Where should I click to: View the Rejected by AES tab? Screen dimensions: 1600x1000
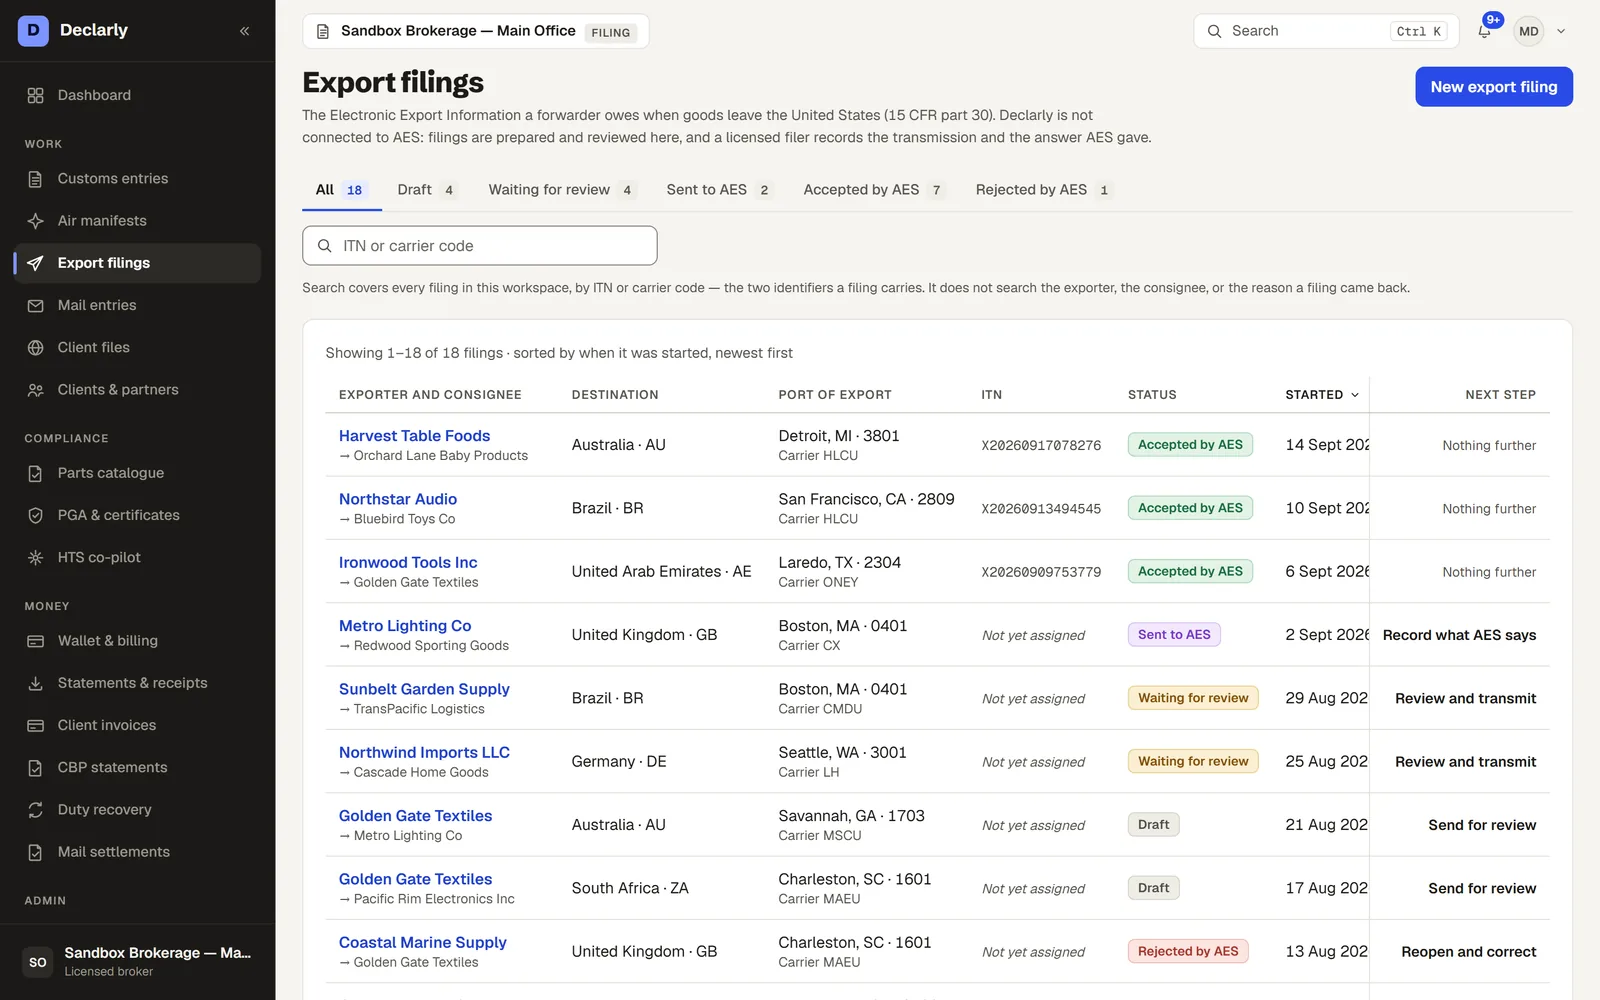tap(1044, 190)
